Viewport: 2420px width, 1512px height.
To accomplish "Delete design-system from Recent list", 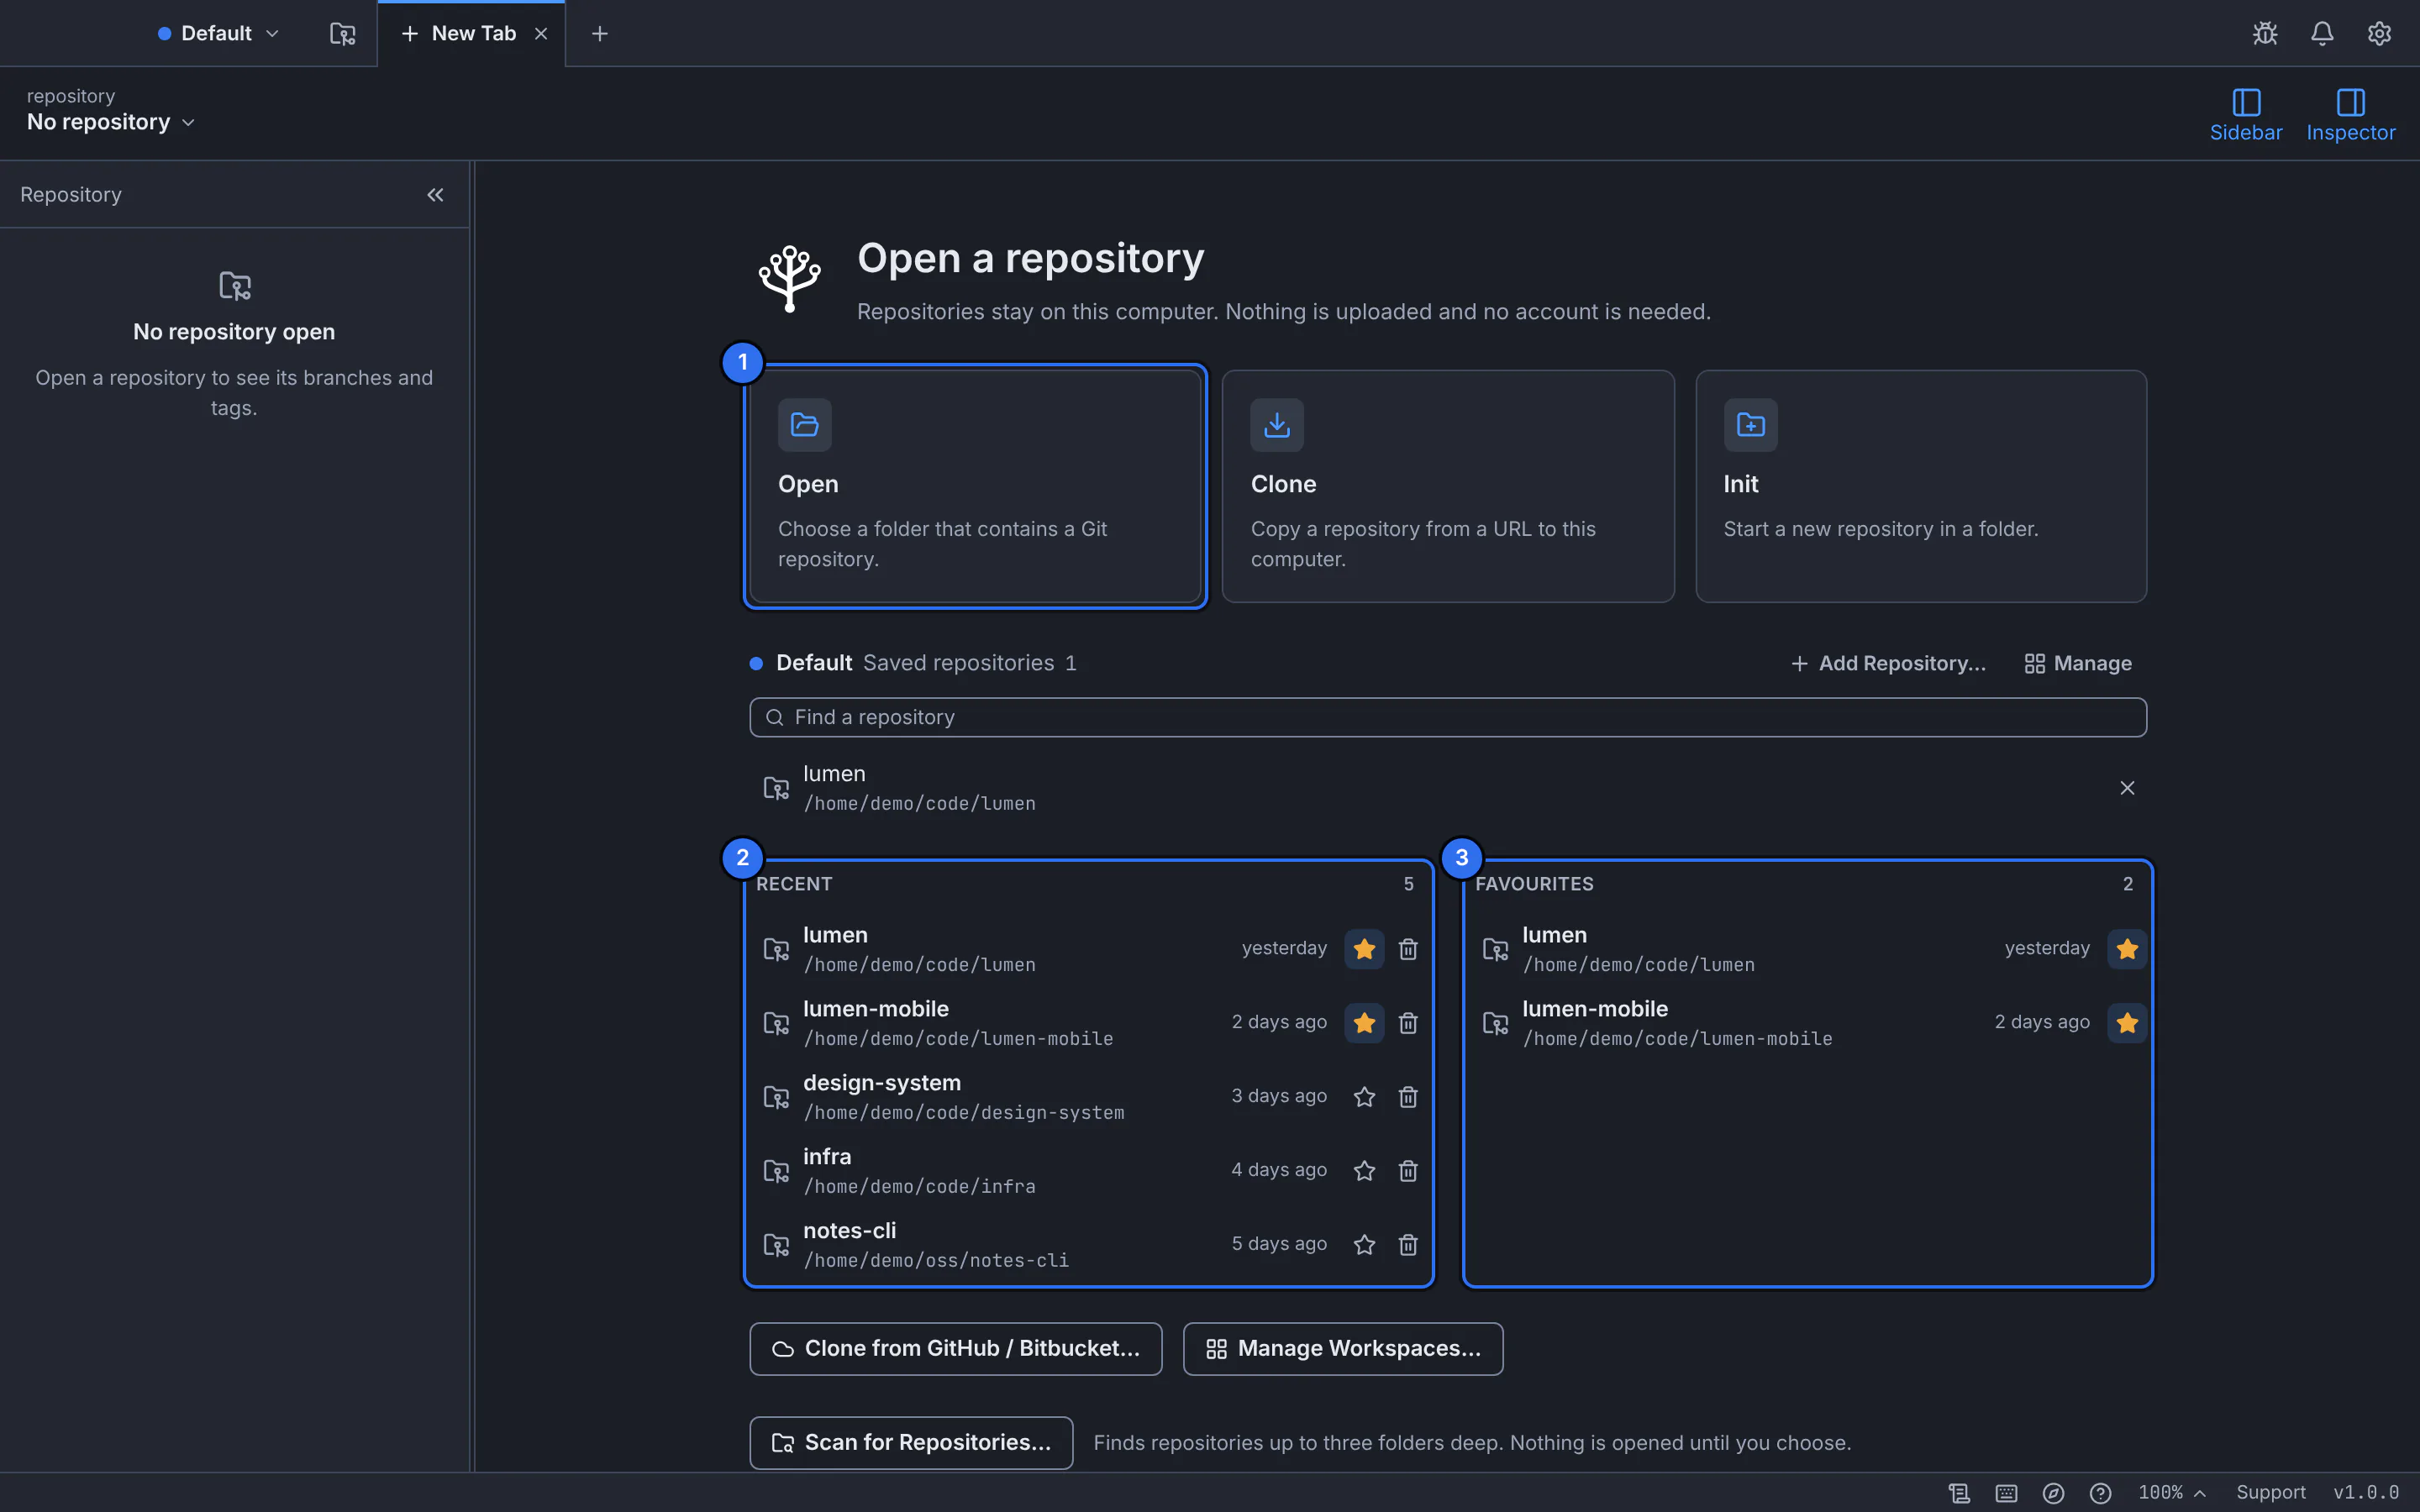I will click(x=1408, y=1097).
